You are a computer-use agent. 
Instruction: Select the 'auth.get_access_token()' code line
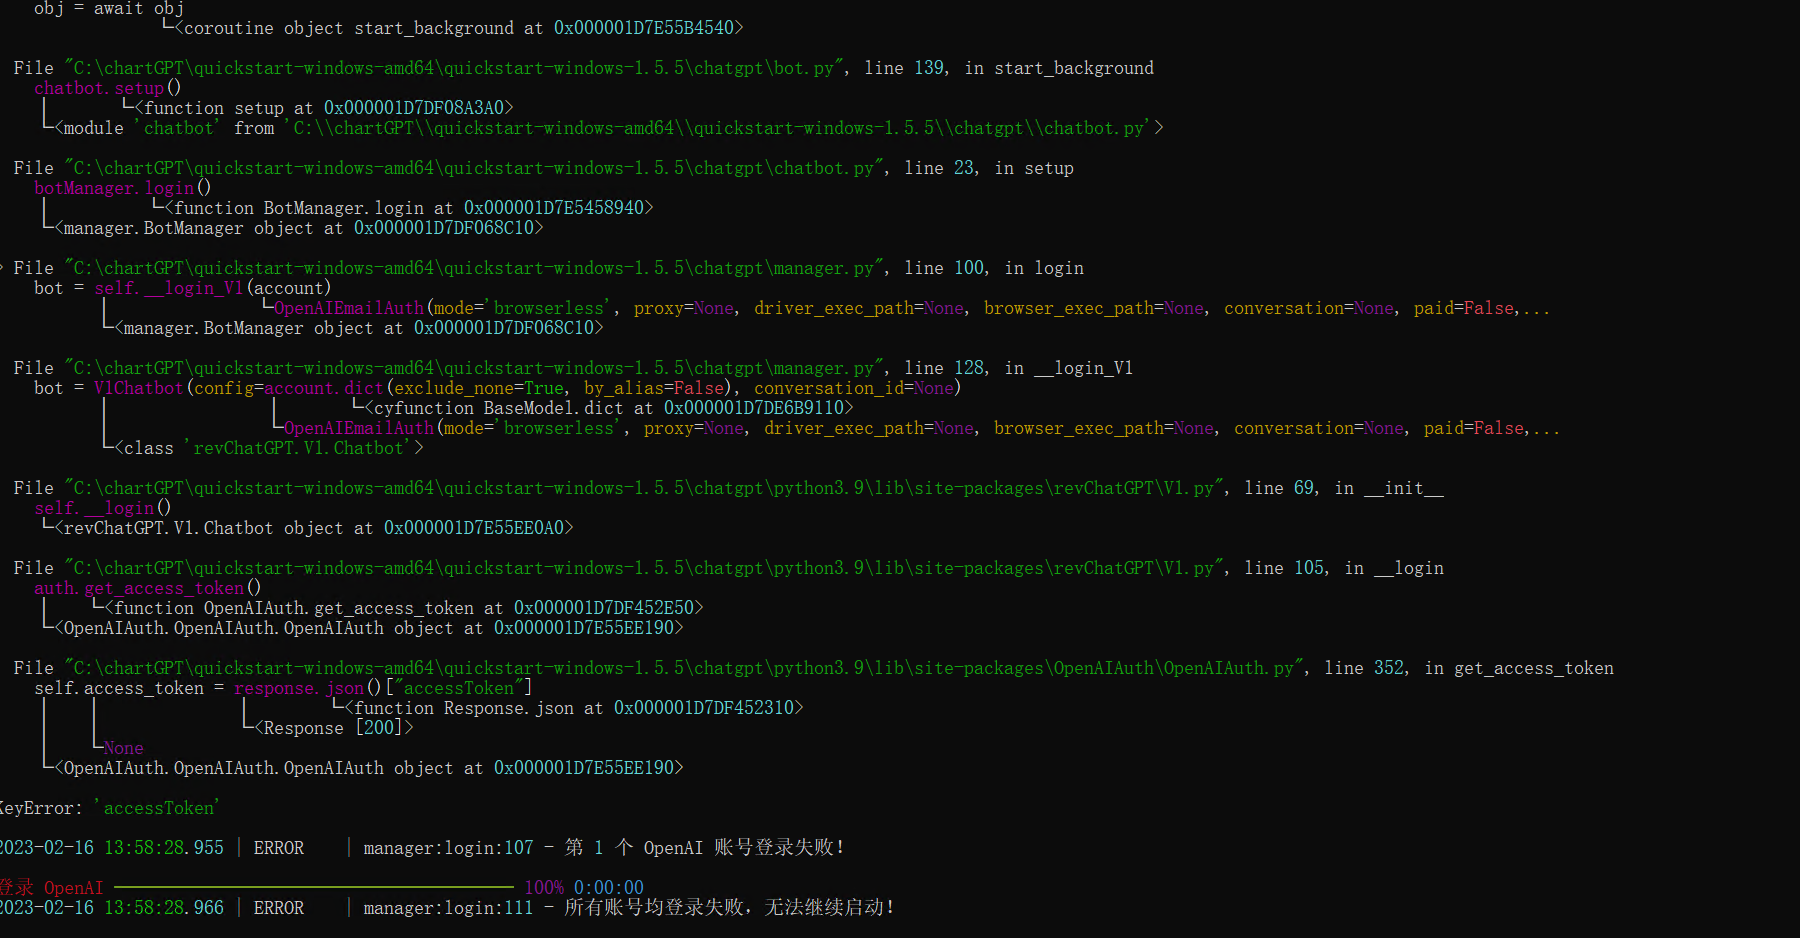point(148,588)
